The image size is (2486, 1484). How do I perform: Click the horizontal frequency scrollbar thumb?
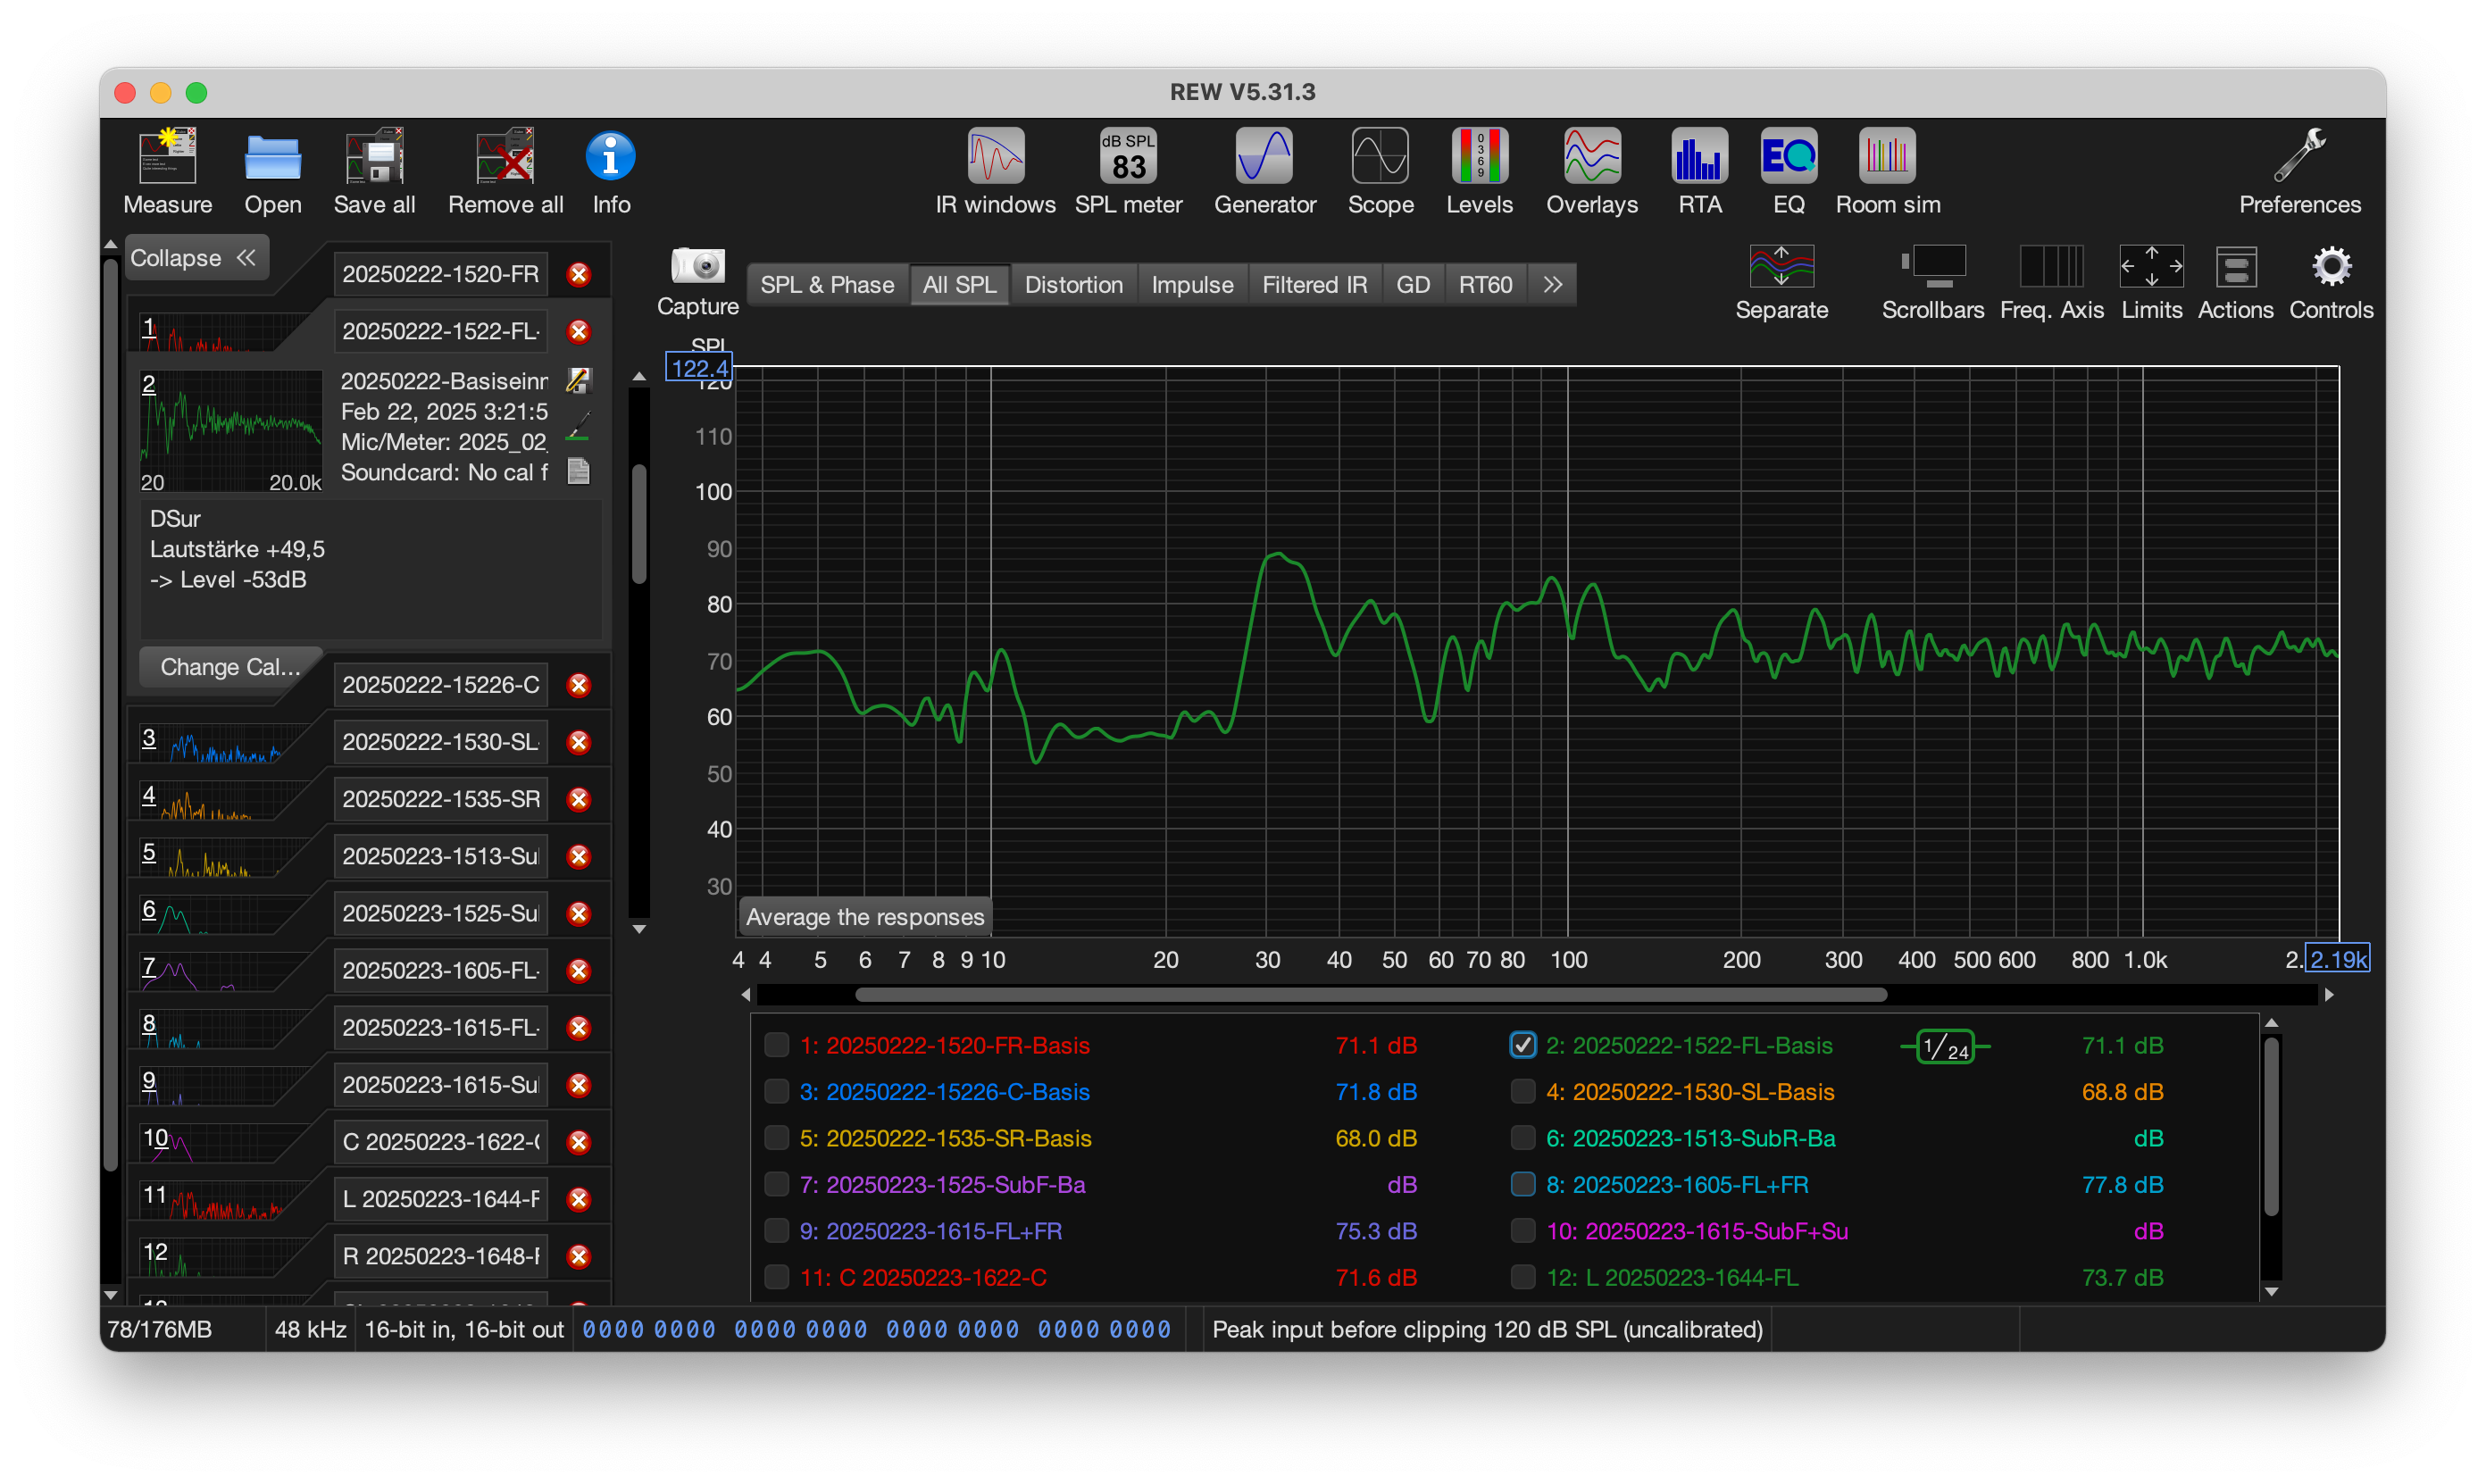(x=1370, y=995)
